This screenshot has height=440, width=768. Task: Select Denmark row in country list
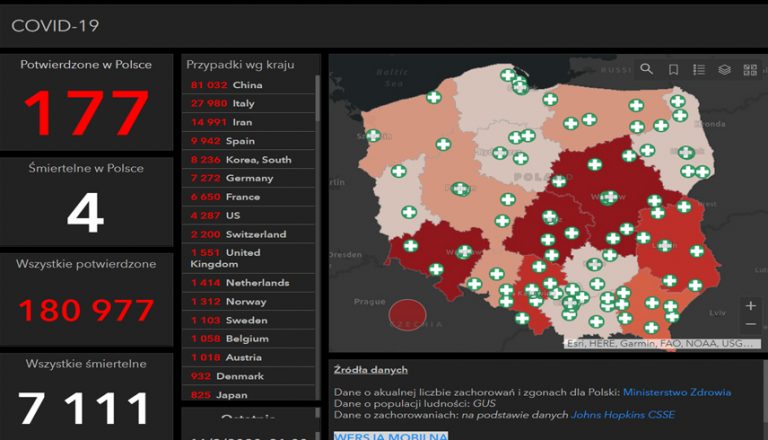249,376
